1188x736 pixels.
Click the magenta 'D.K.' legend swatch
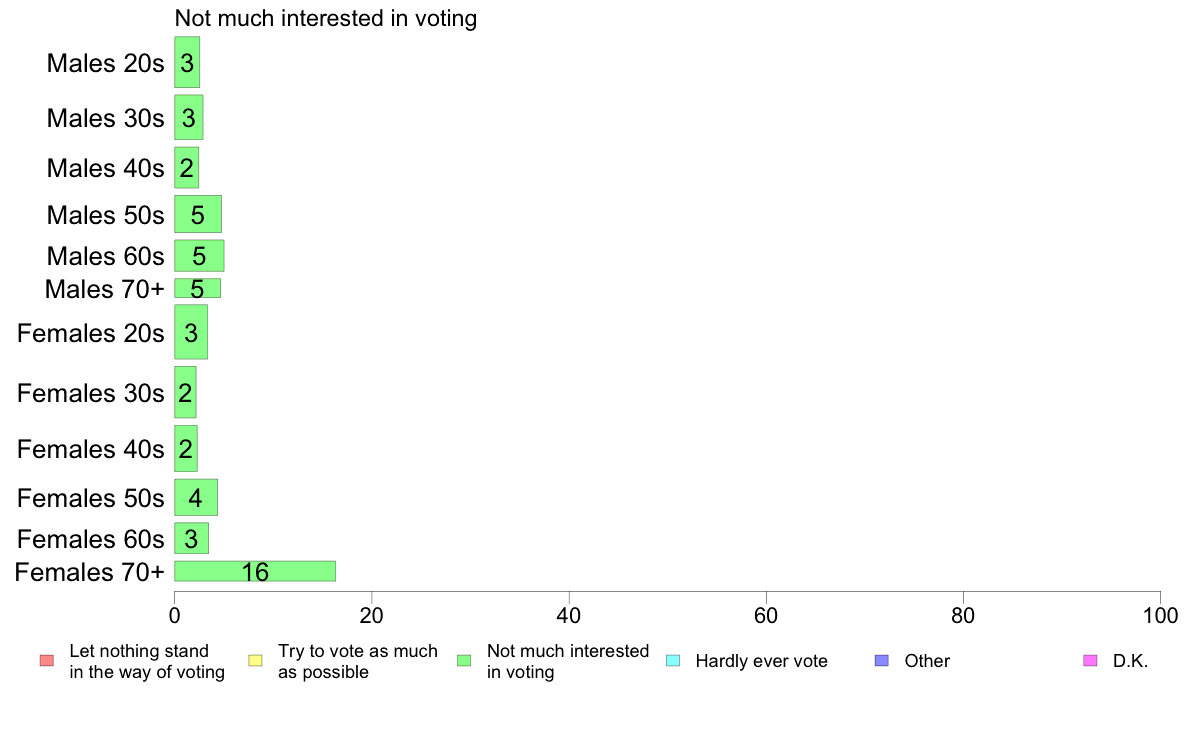[x=1090, y=661]
